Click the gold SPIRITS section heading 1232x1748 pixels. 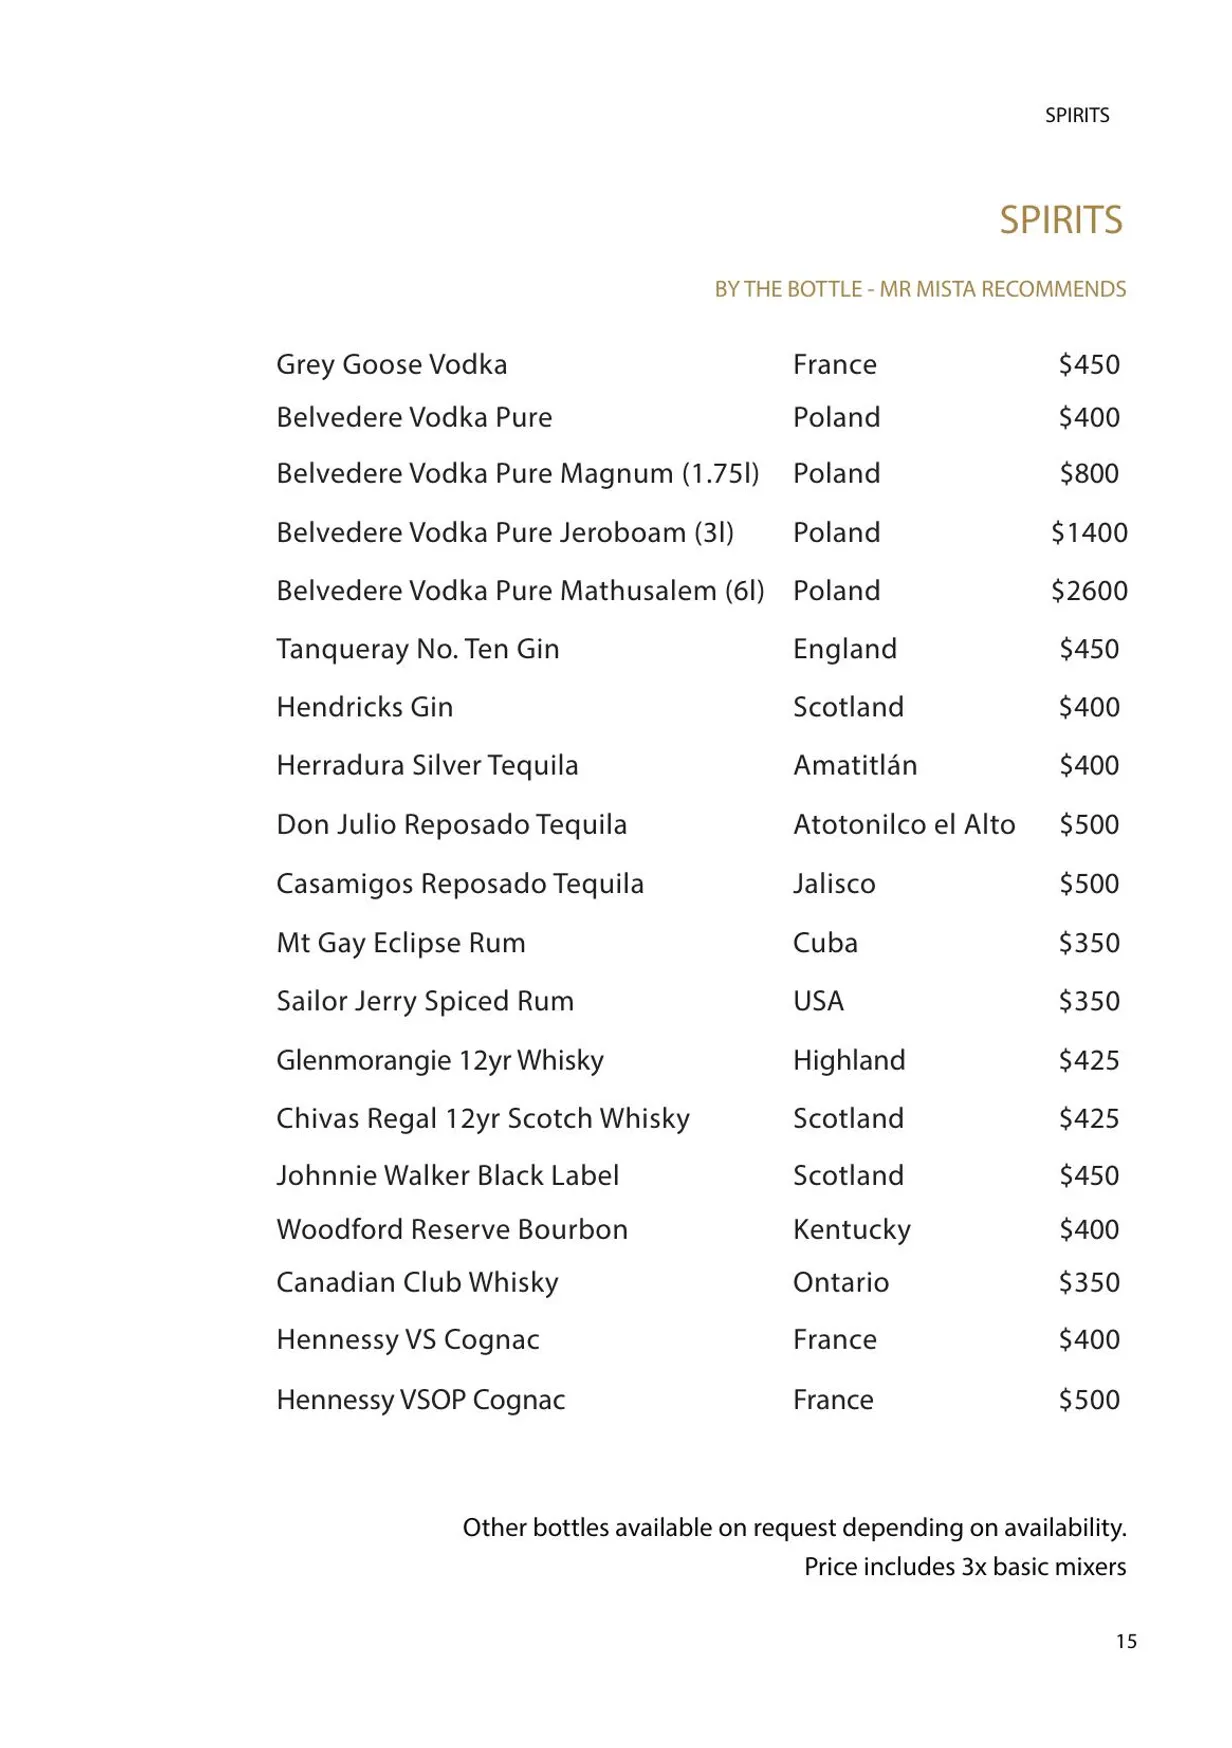(x=1061, y=219)
